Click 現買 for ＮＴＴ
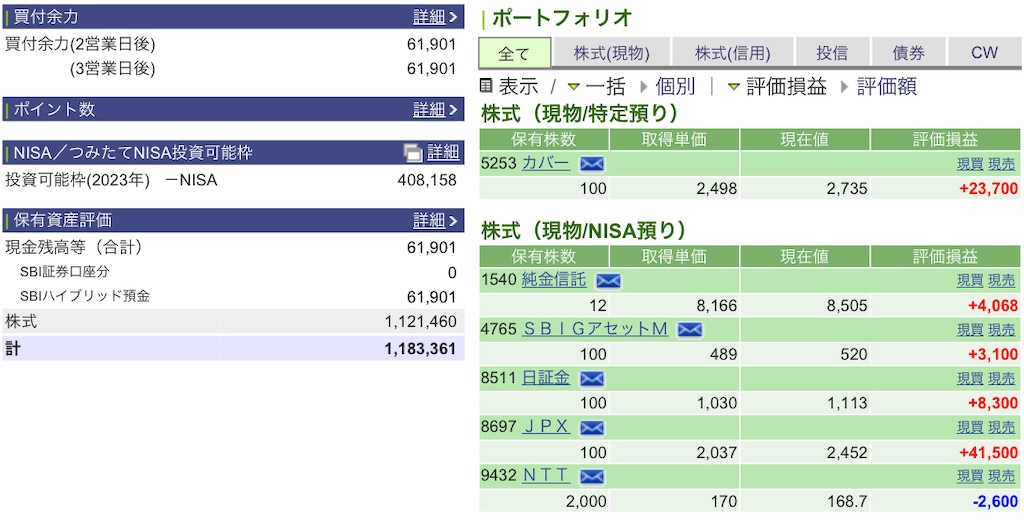This screenshot has height=521, width=1024. 970,477
